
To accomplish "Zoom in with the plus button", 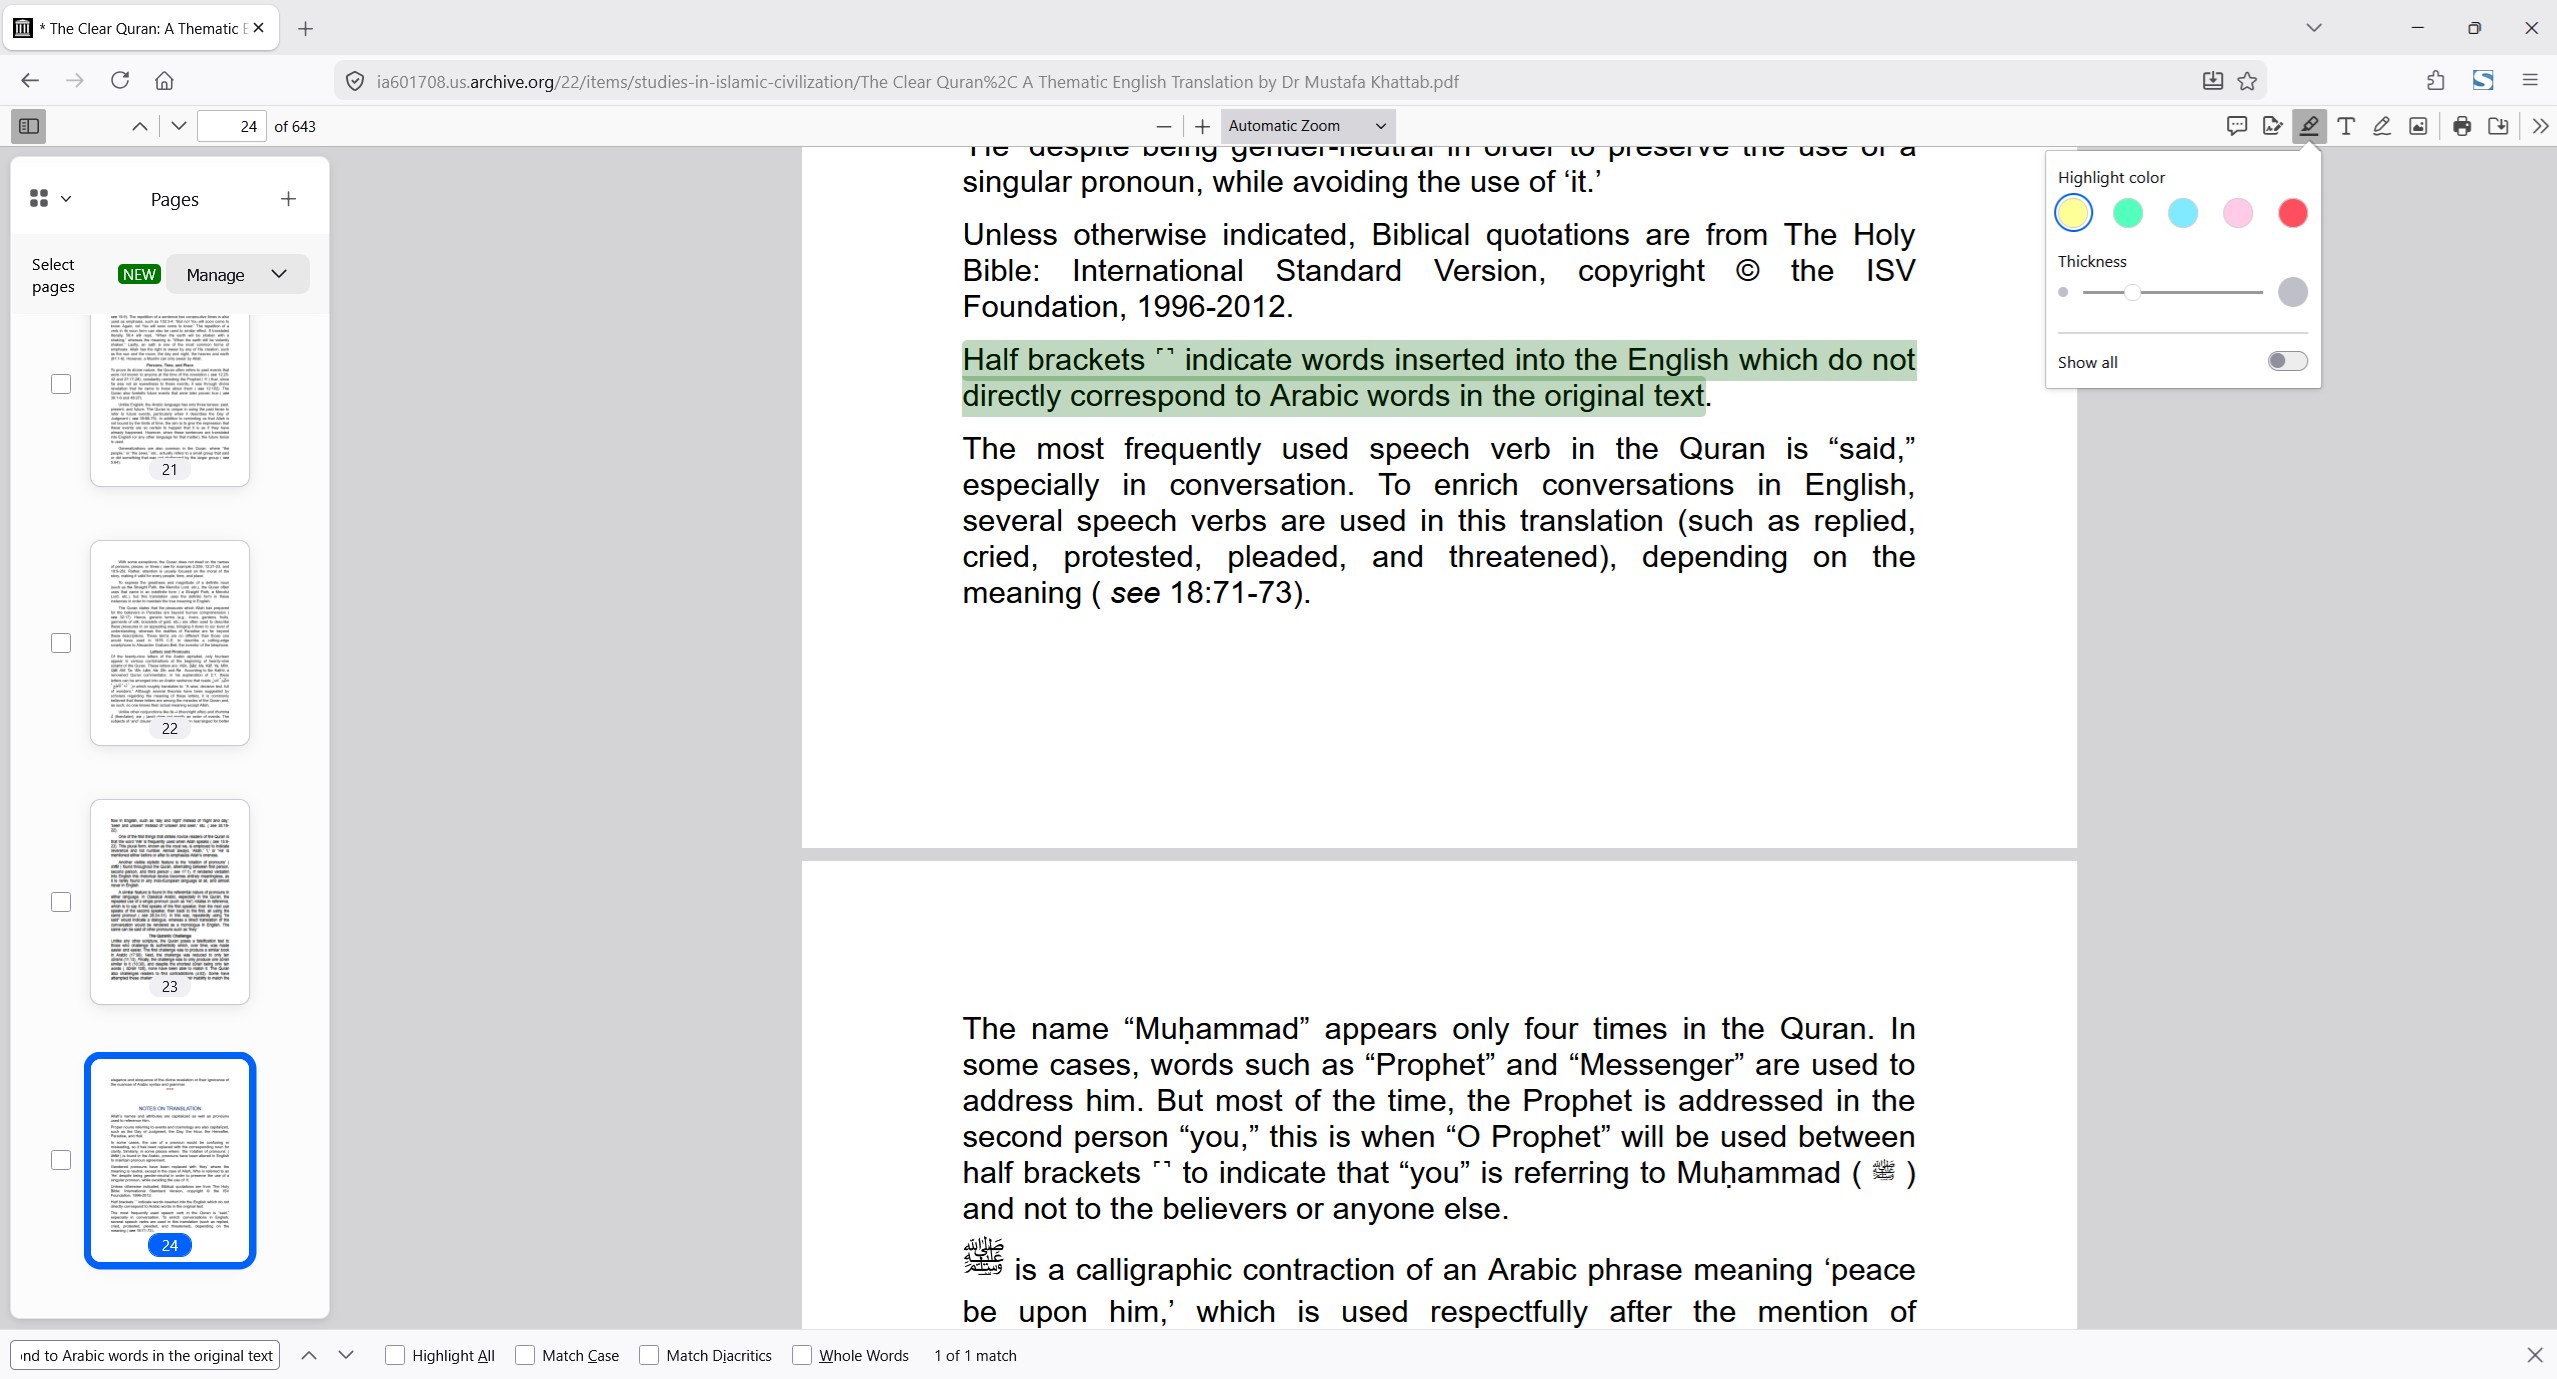I will click(1202, 126).
